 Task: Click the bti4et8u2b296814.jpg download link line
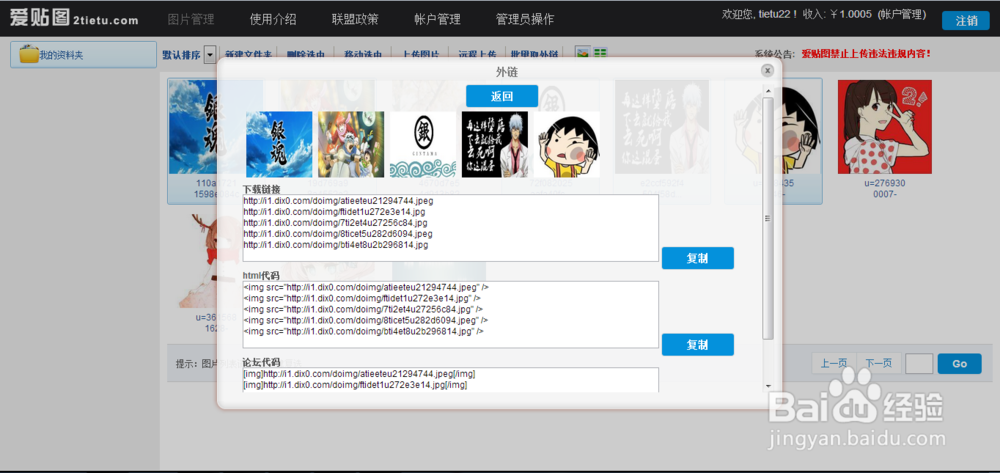pyautogui.click(x=335, y=244)
